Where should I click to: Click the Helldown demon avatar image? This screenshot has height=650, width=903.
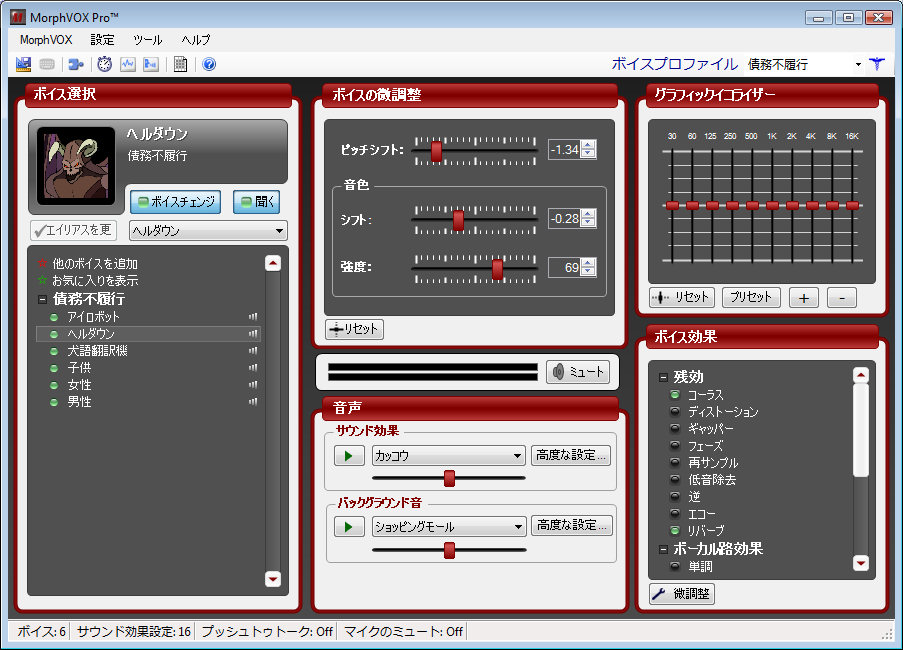coord(76,166)
